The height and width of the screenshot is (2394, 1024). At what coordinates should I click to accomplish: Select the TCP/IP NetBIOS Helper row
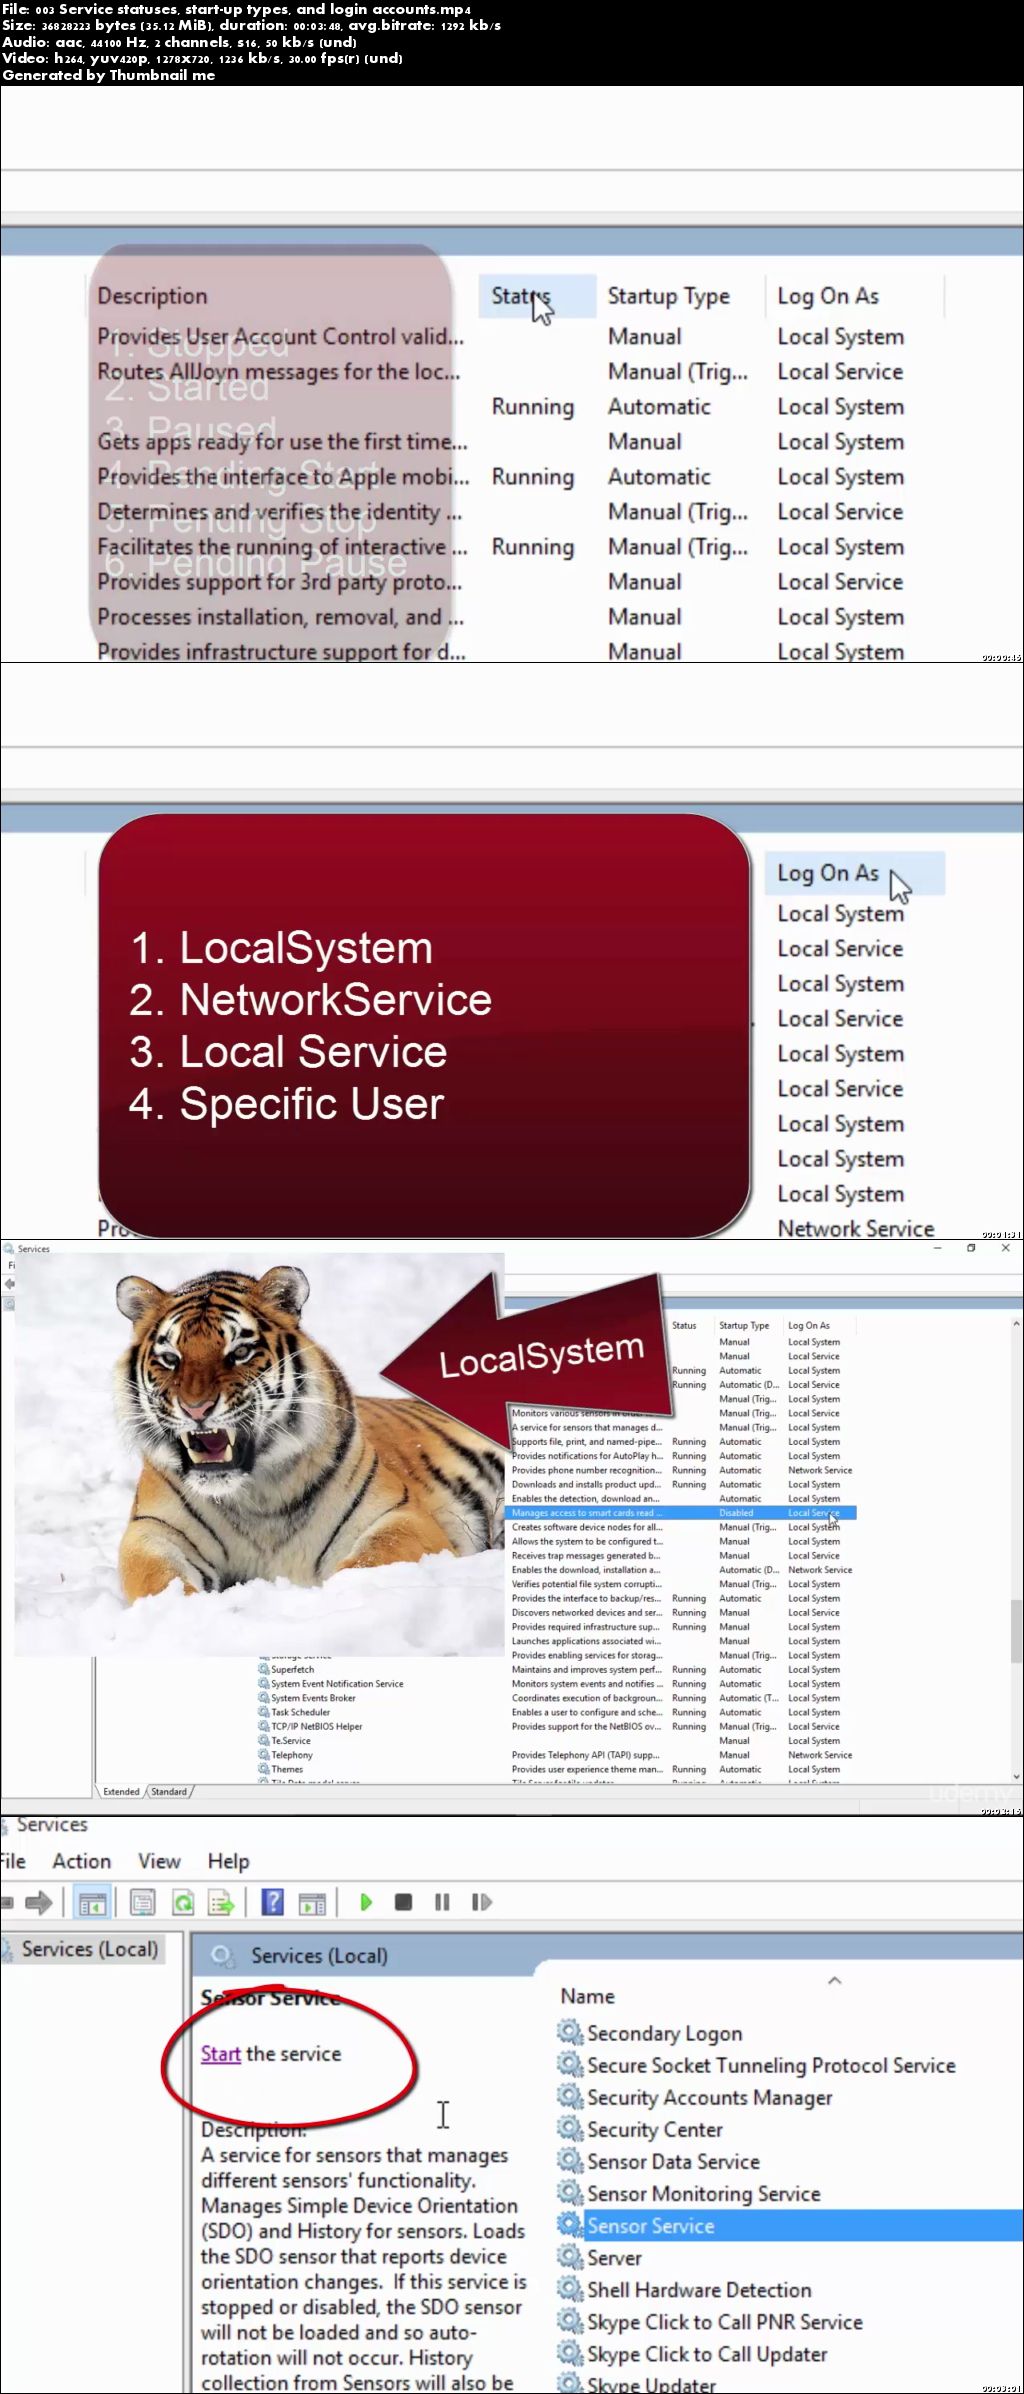tap(317, 1726)
